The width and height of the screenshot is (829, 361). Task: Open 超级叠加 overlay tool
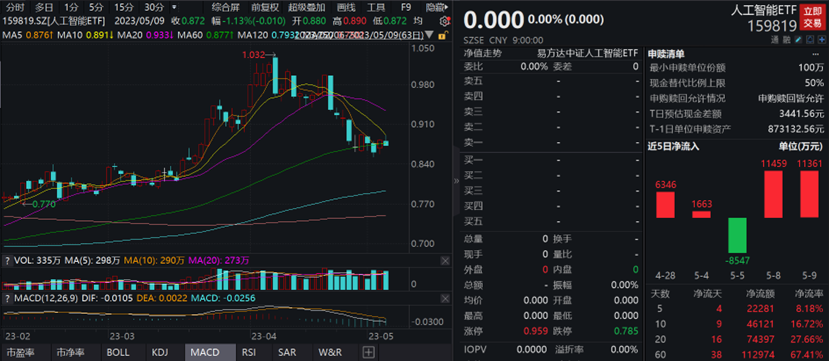point(307,7)
